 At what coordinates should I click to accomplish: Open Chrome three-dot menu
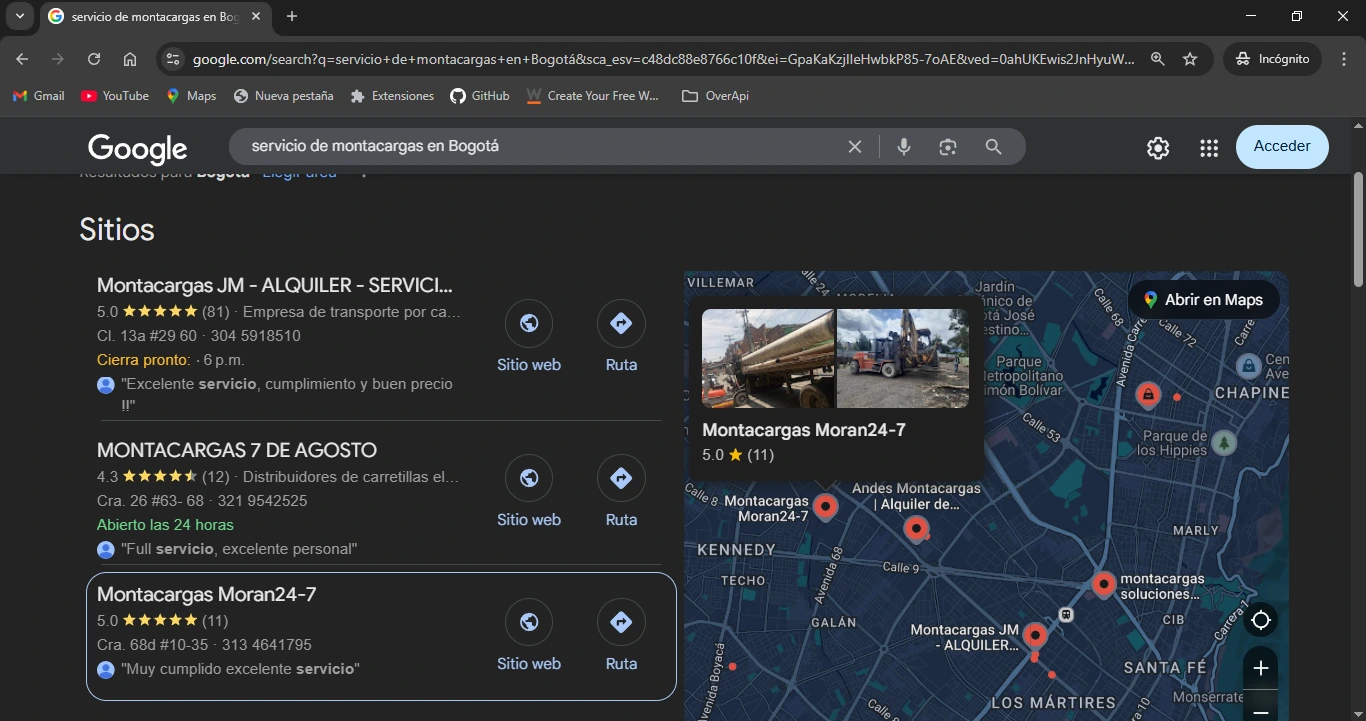1344,59
